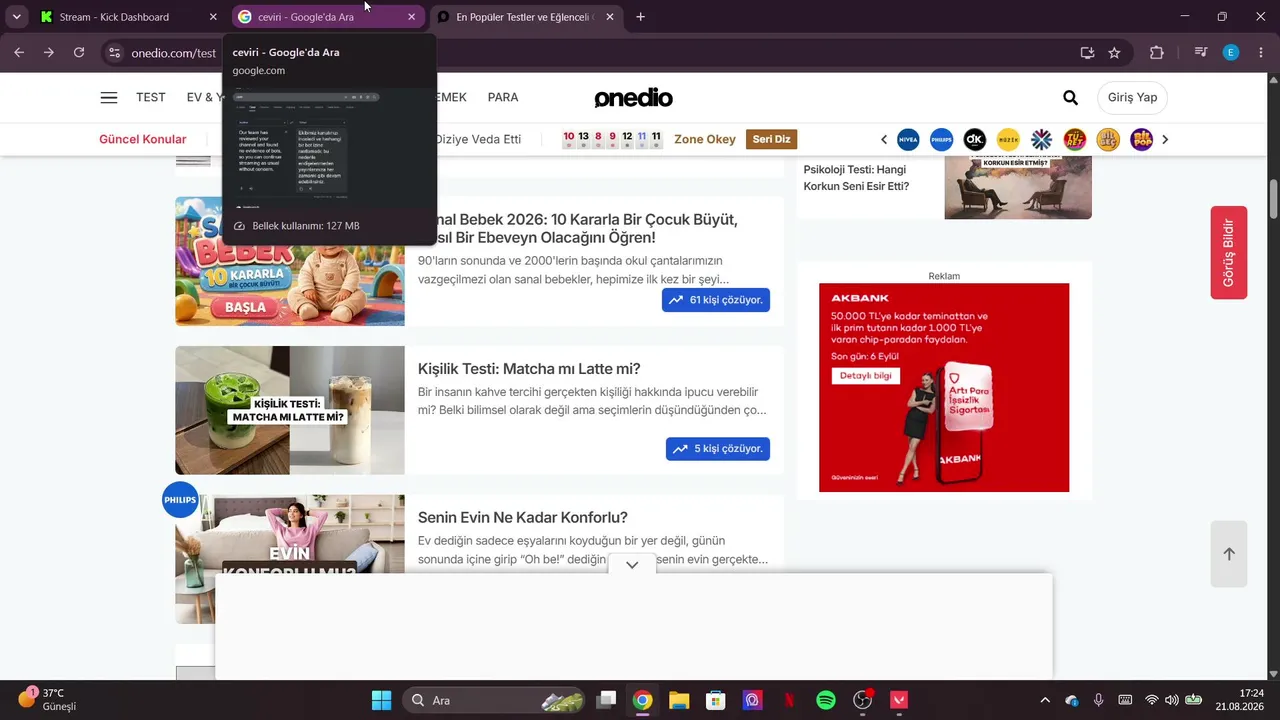
Task: Open the Senin Evin Ne Kadar Konforlu? title
Action: [x=523, y=518]
